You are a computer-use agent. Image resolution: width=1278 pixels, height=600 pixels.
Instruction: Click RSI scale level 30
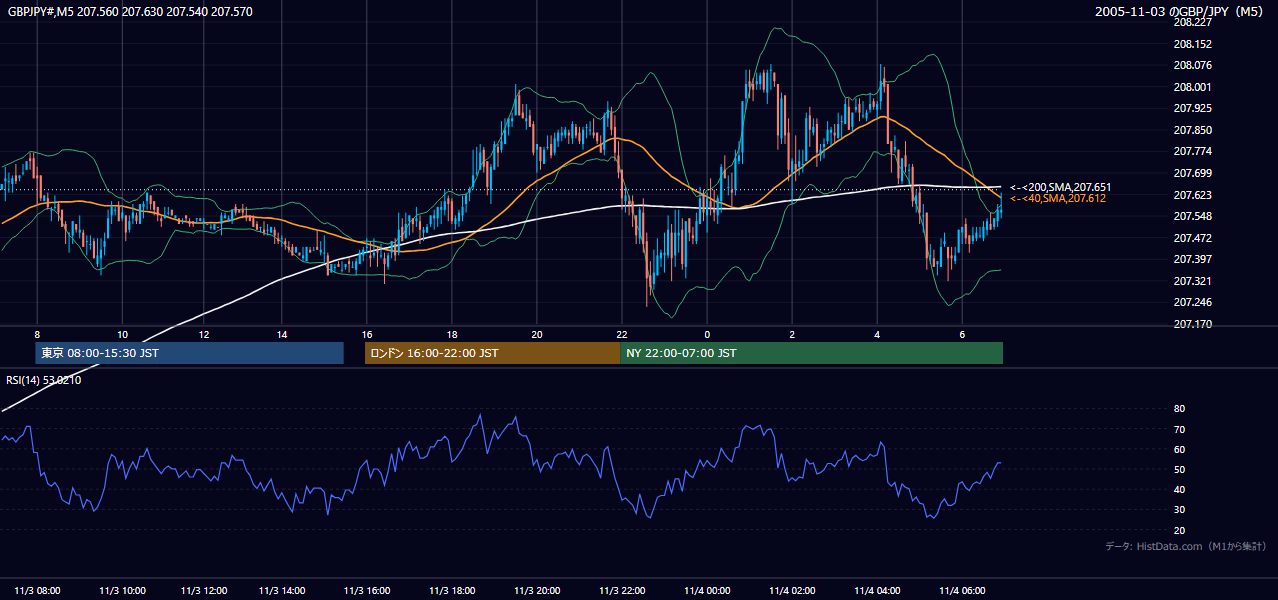(1179, 510)
